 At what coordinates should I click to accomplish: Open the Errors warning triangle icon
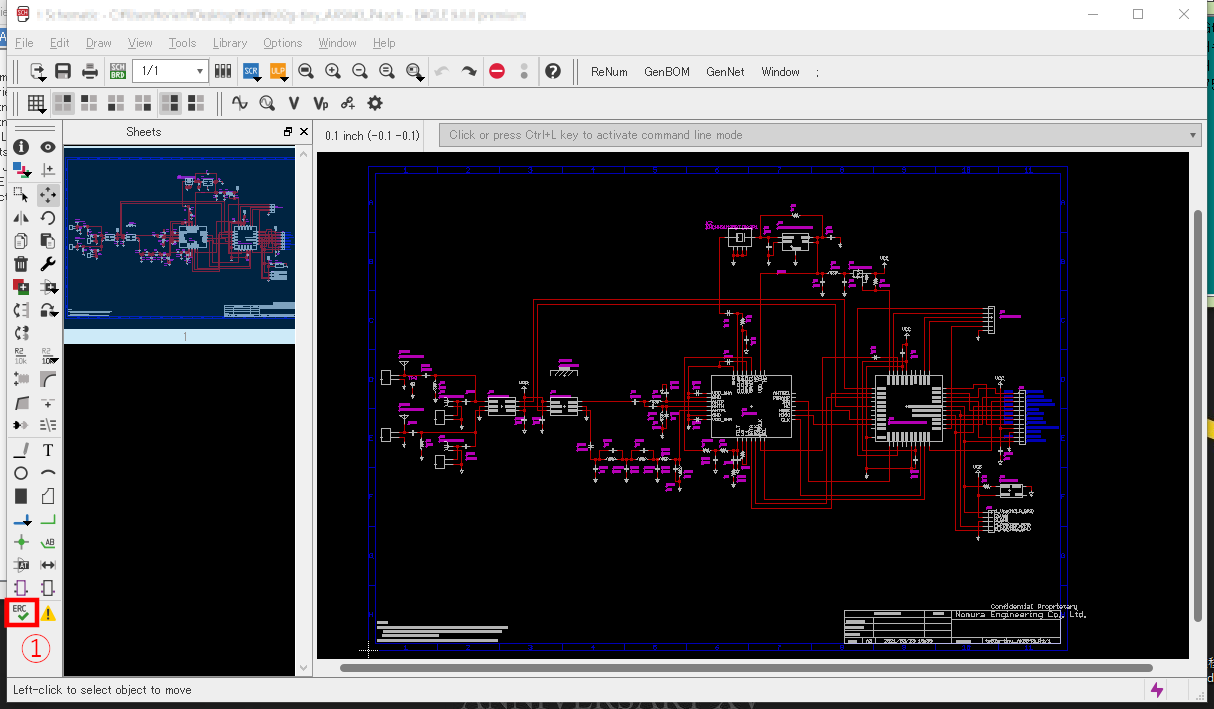coord(48,612)
